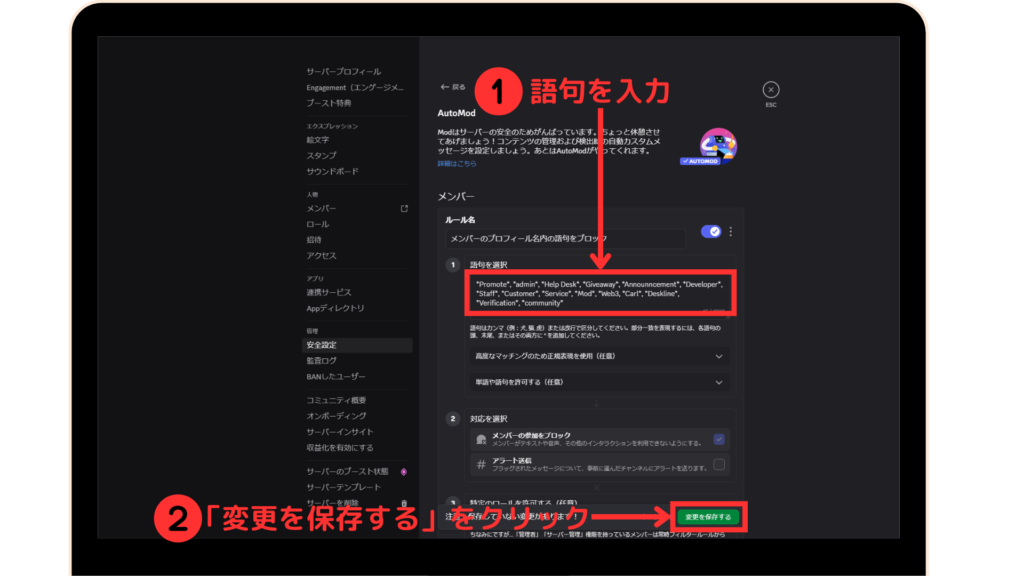Click the AutoMod robot mascot image
This screenshot has height=576, width=1024.
pos(717,145)
